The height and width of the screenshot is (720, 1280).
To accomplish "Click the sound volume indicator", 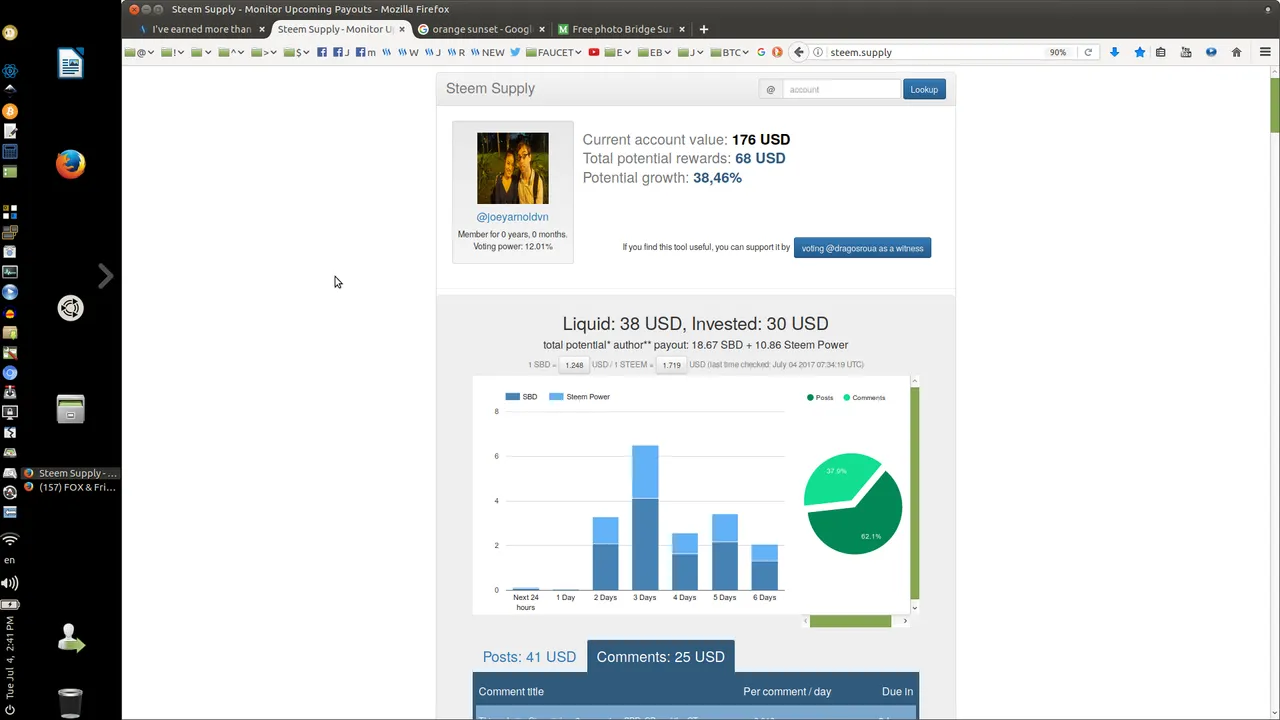I will click(x=10, y=583).
